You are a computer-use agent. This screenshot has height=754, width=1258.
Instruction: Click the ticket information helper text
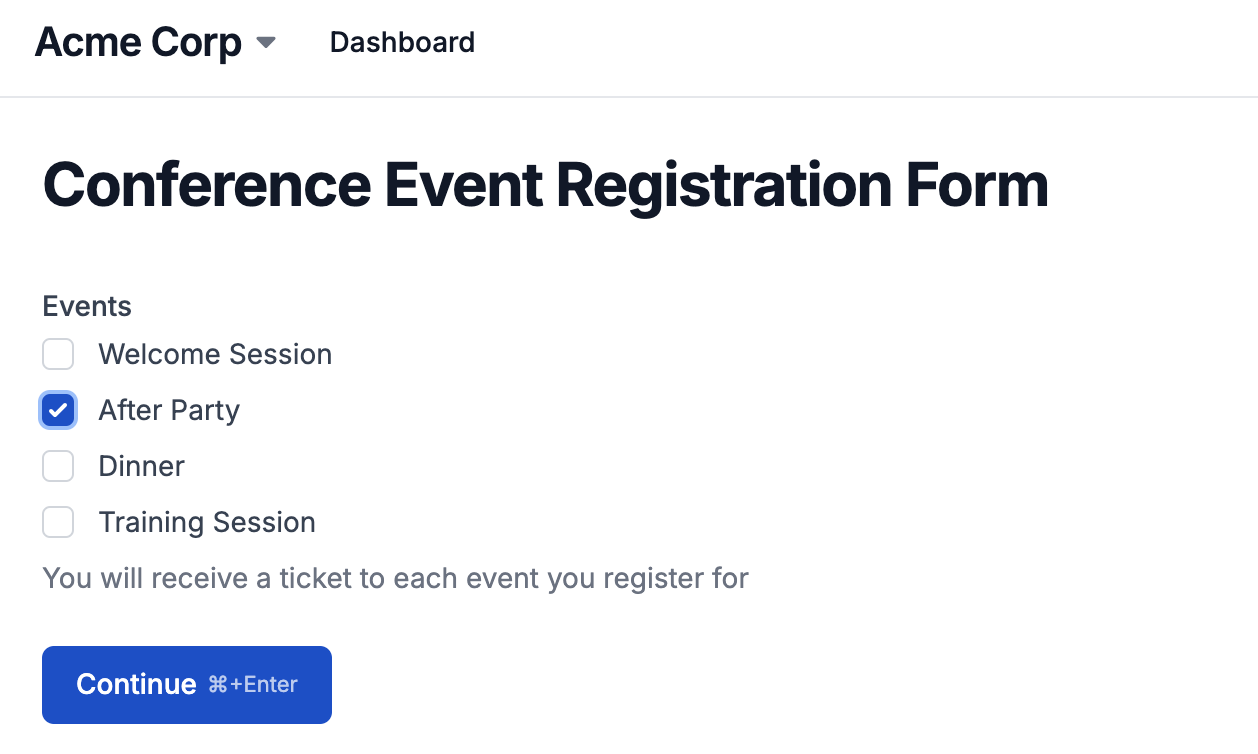(394, 578)
